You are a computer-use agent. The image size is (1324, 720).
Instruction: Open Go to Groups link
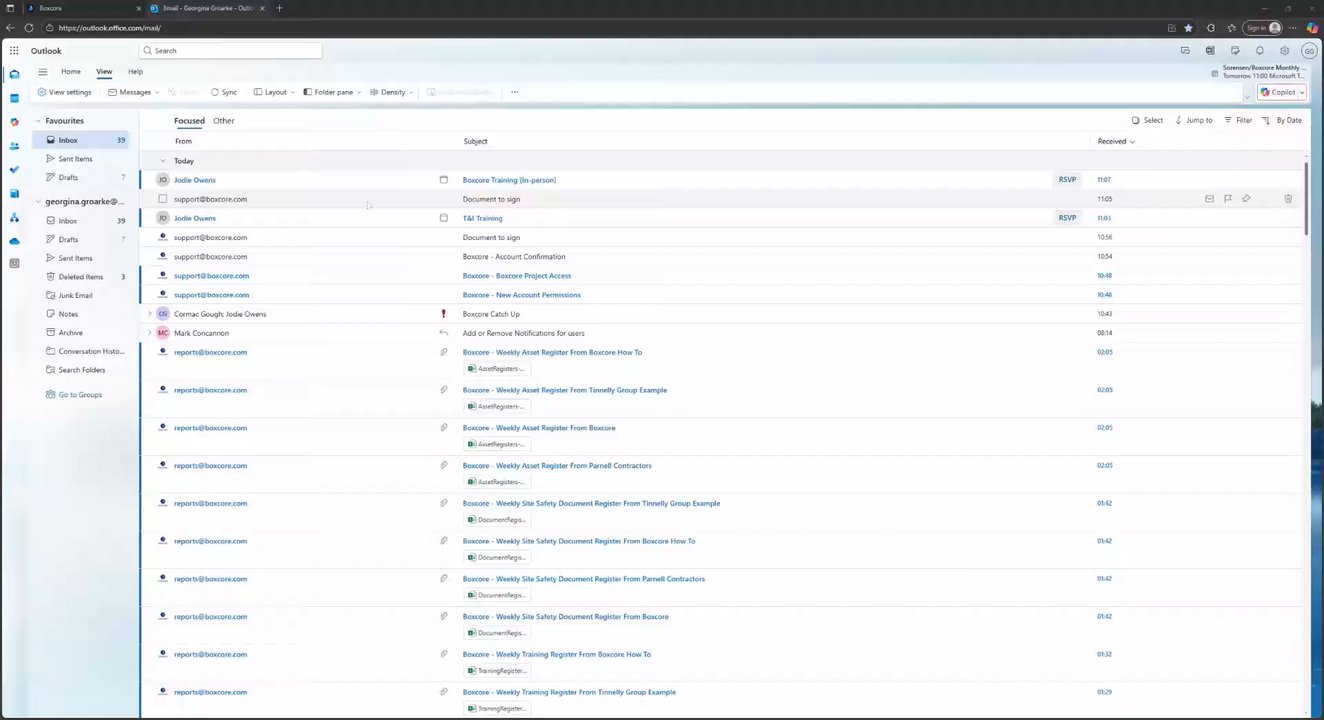(x=74, y=395)
